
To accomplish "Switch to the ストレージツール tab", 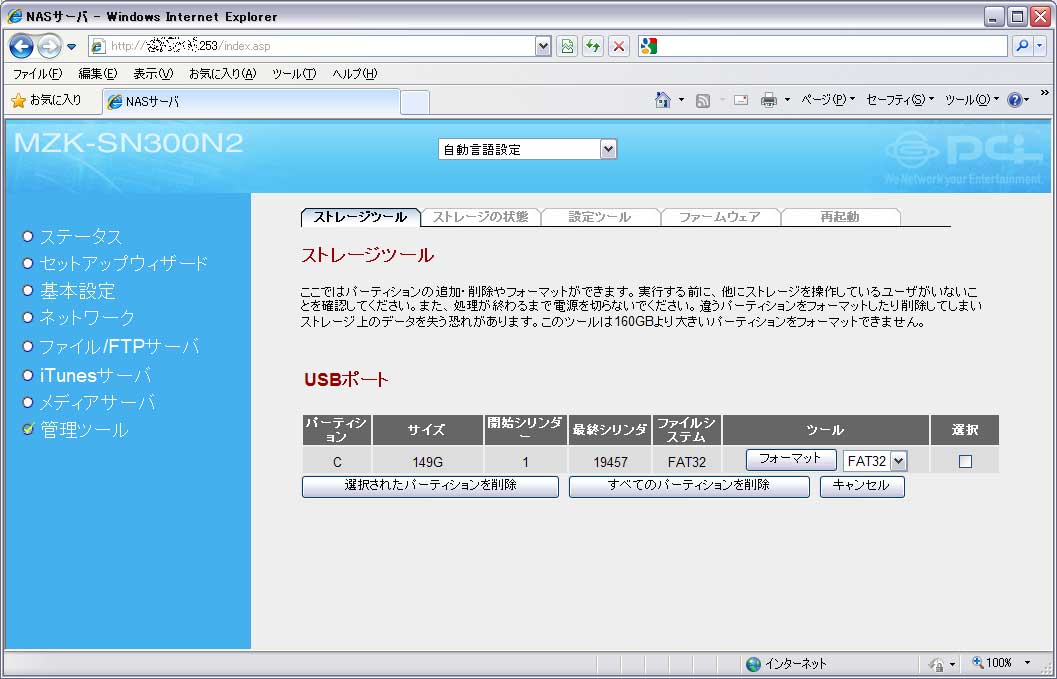I will [x=360, y=217].
